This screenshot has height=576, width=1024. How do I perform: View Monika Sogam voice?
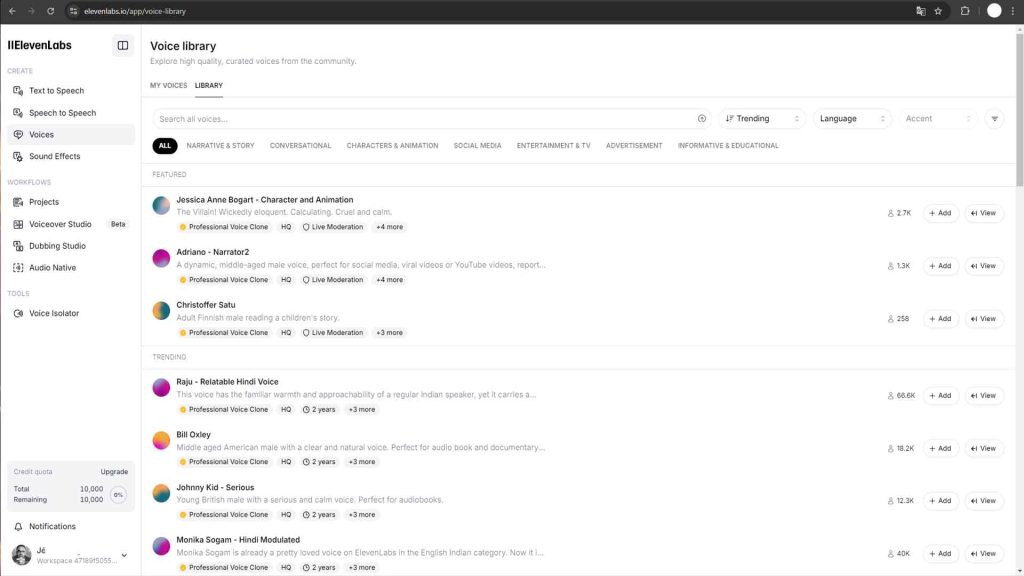click(x=984, y=554)
